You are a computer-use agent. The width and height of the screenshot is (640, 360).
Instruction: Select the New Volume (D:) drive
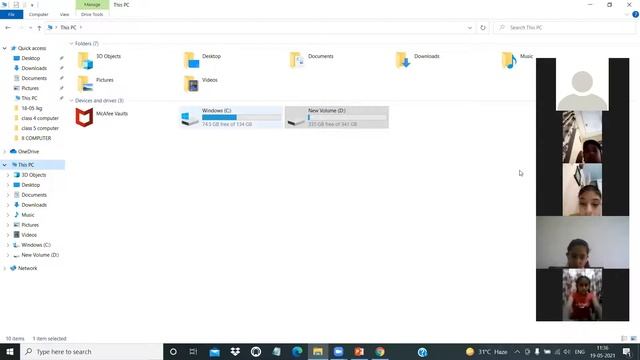pos(337,117)
